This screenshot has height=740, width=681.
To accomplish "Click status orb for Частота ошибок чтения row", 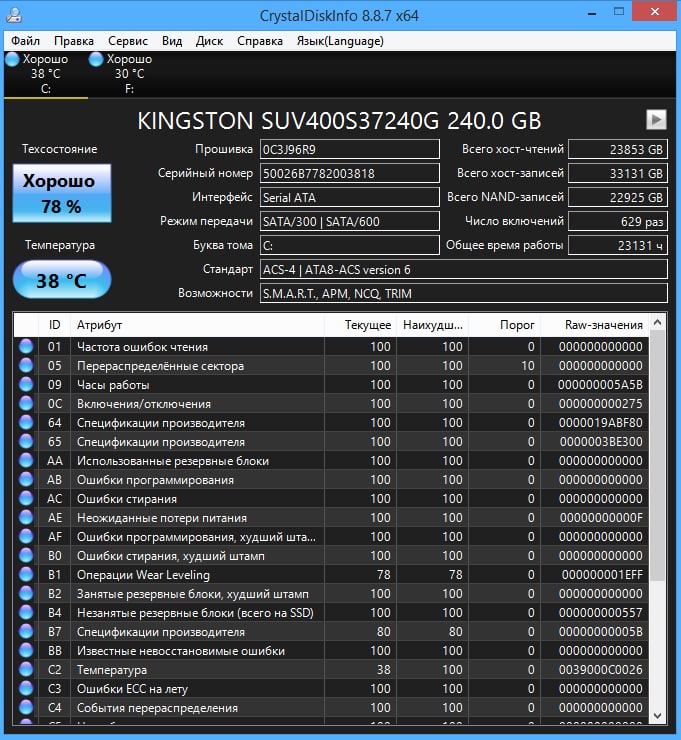I will coord(26,346).
